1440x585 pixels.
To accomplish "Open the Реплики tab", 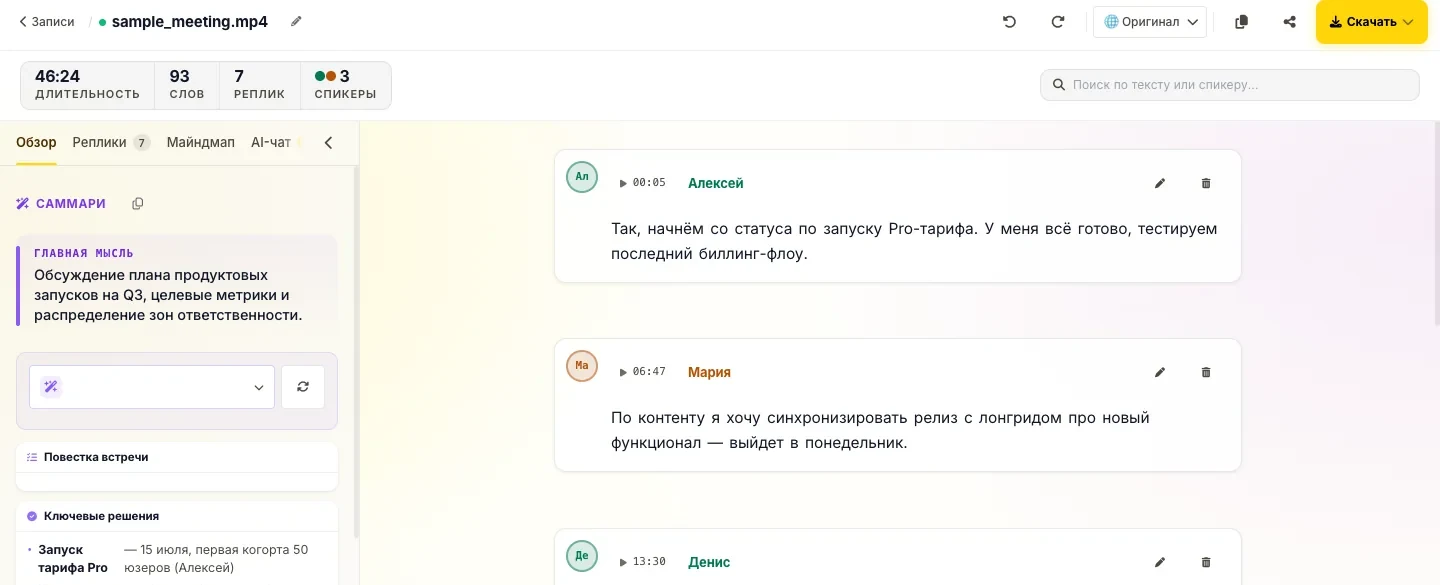I will click(111, 142).
